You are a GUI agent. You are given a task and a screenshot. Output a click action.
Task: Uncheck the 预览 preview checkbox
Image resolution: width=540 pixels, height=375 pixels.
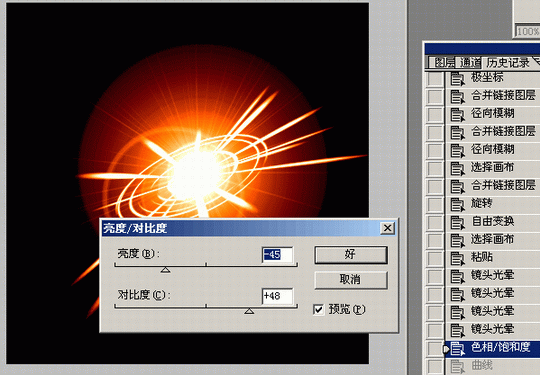(x=319, y=309)
